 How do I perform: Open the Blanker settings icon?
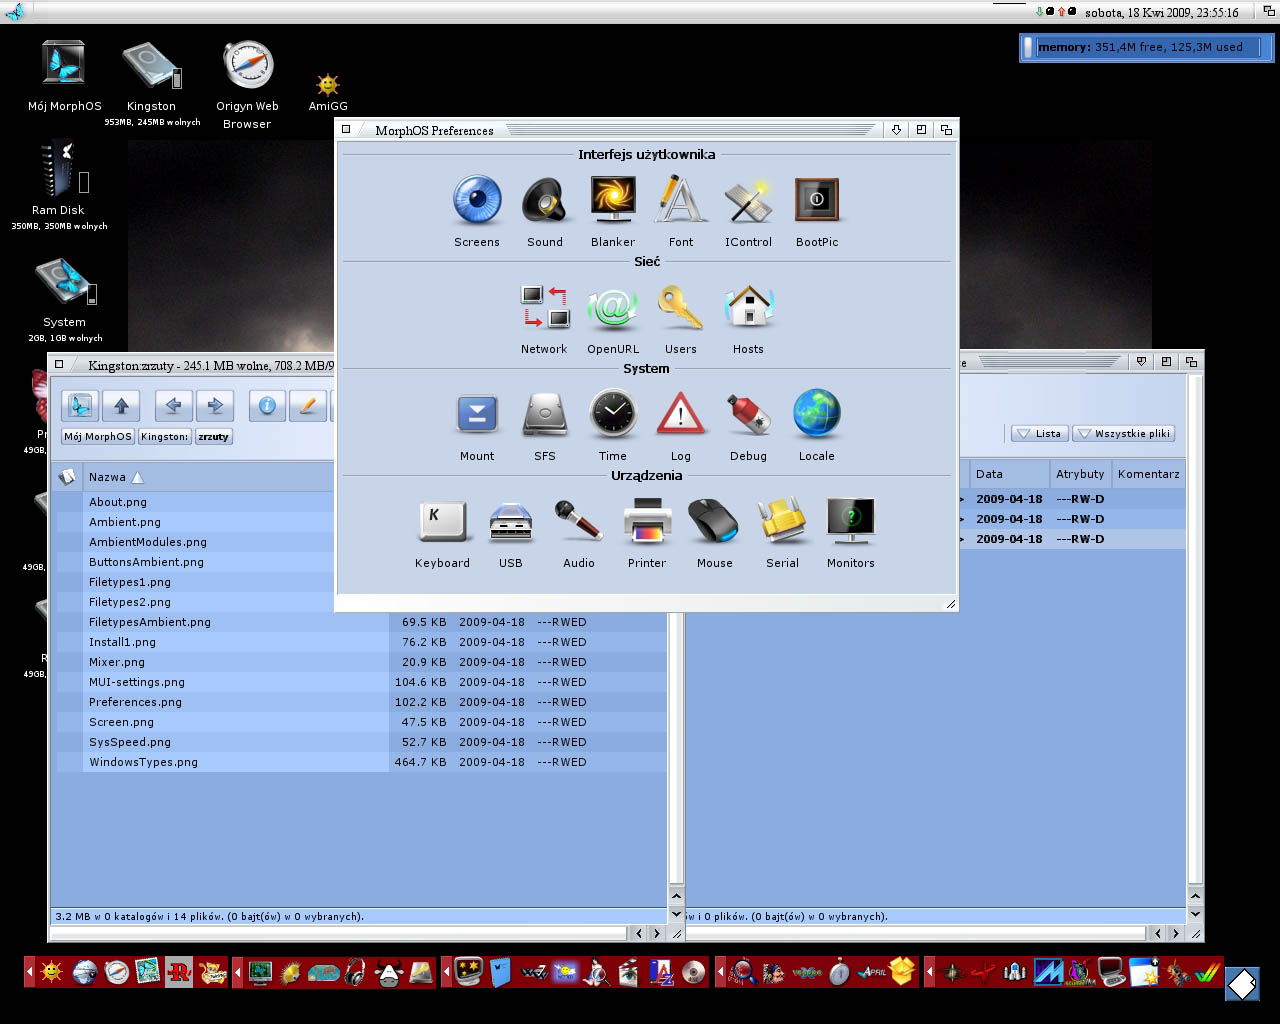tap(613, 201)
